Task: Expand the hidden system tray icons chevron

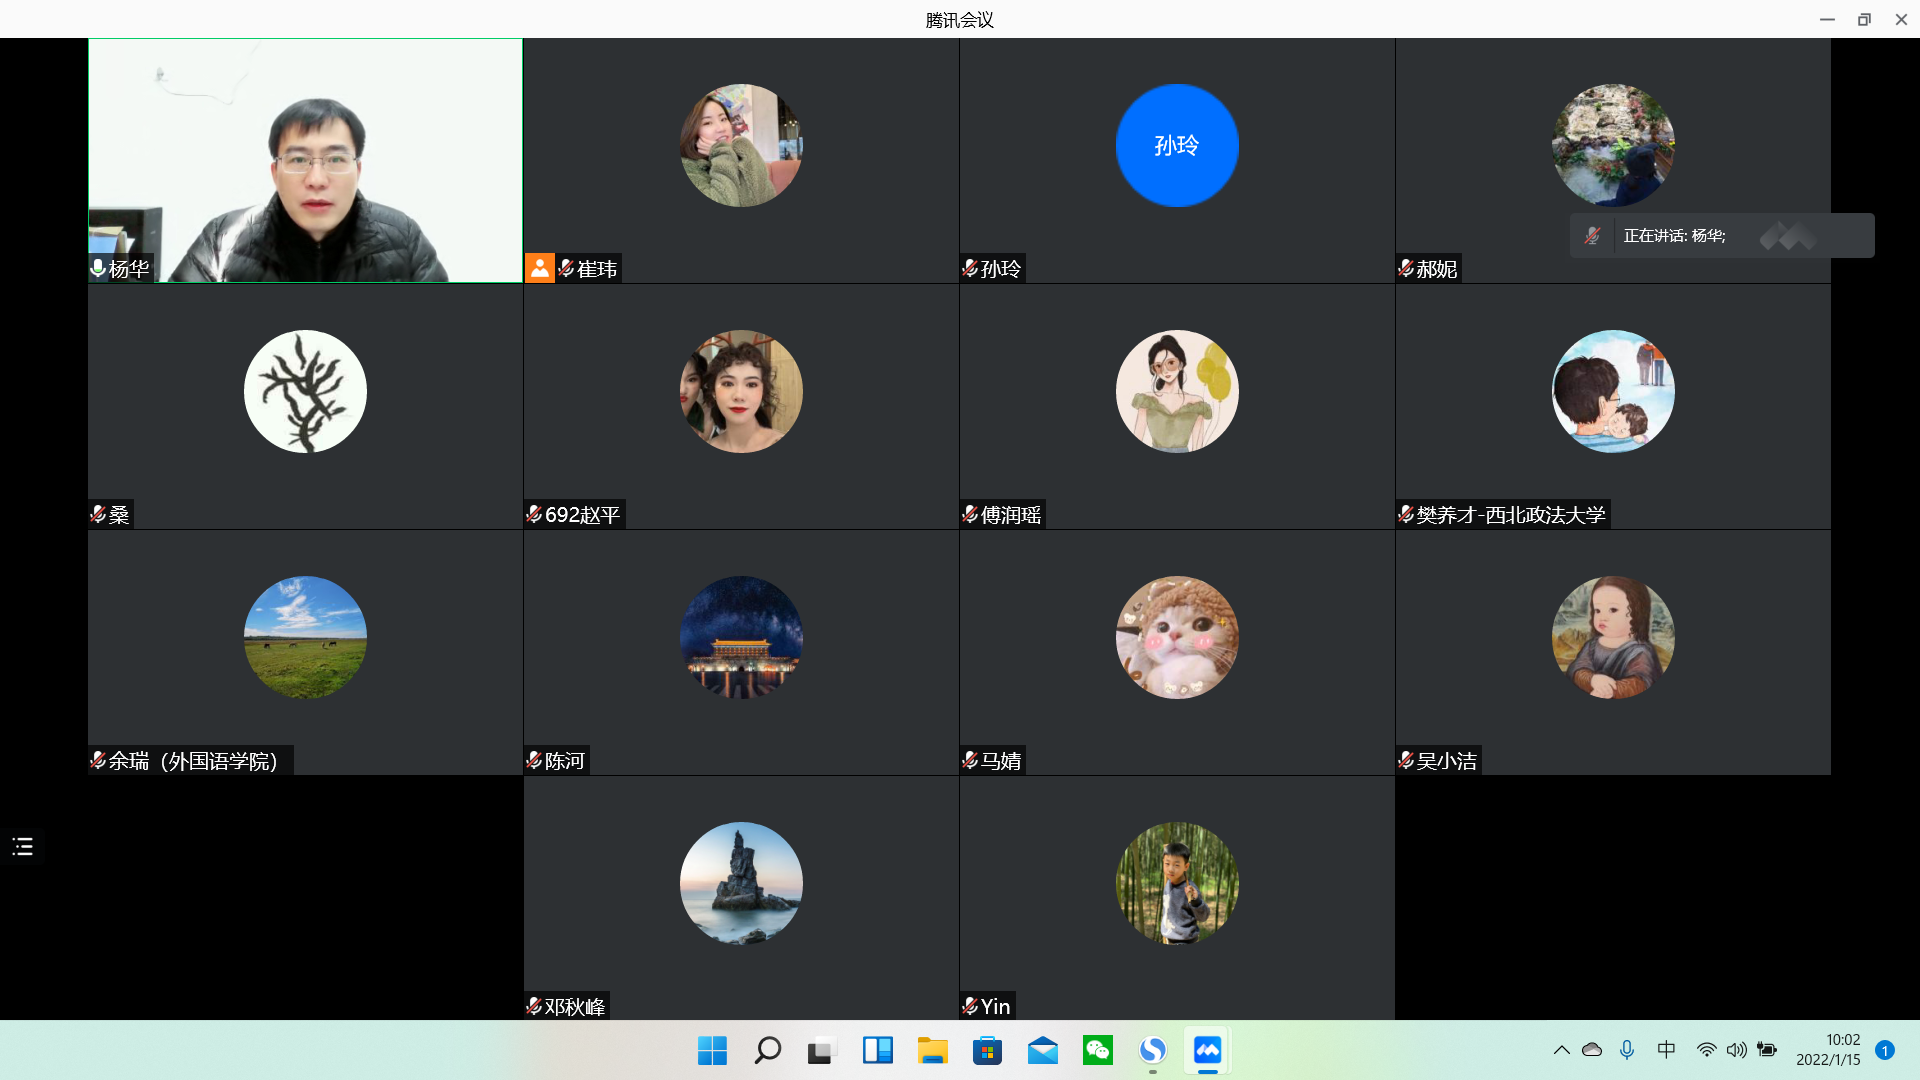Action: pyautogui.click(x=1561, y=1050)
